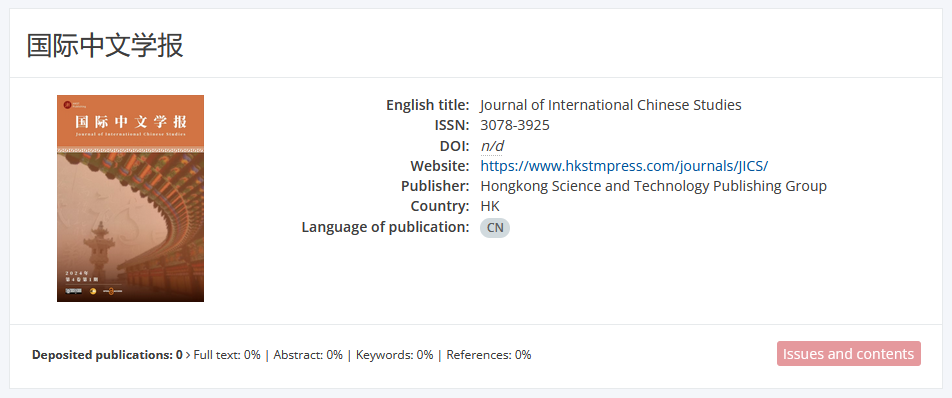Click the publisher name Hongkong Science and Technology
The height and width of the screenshot is (398, 952).
(653, 186)
